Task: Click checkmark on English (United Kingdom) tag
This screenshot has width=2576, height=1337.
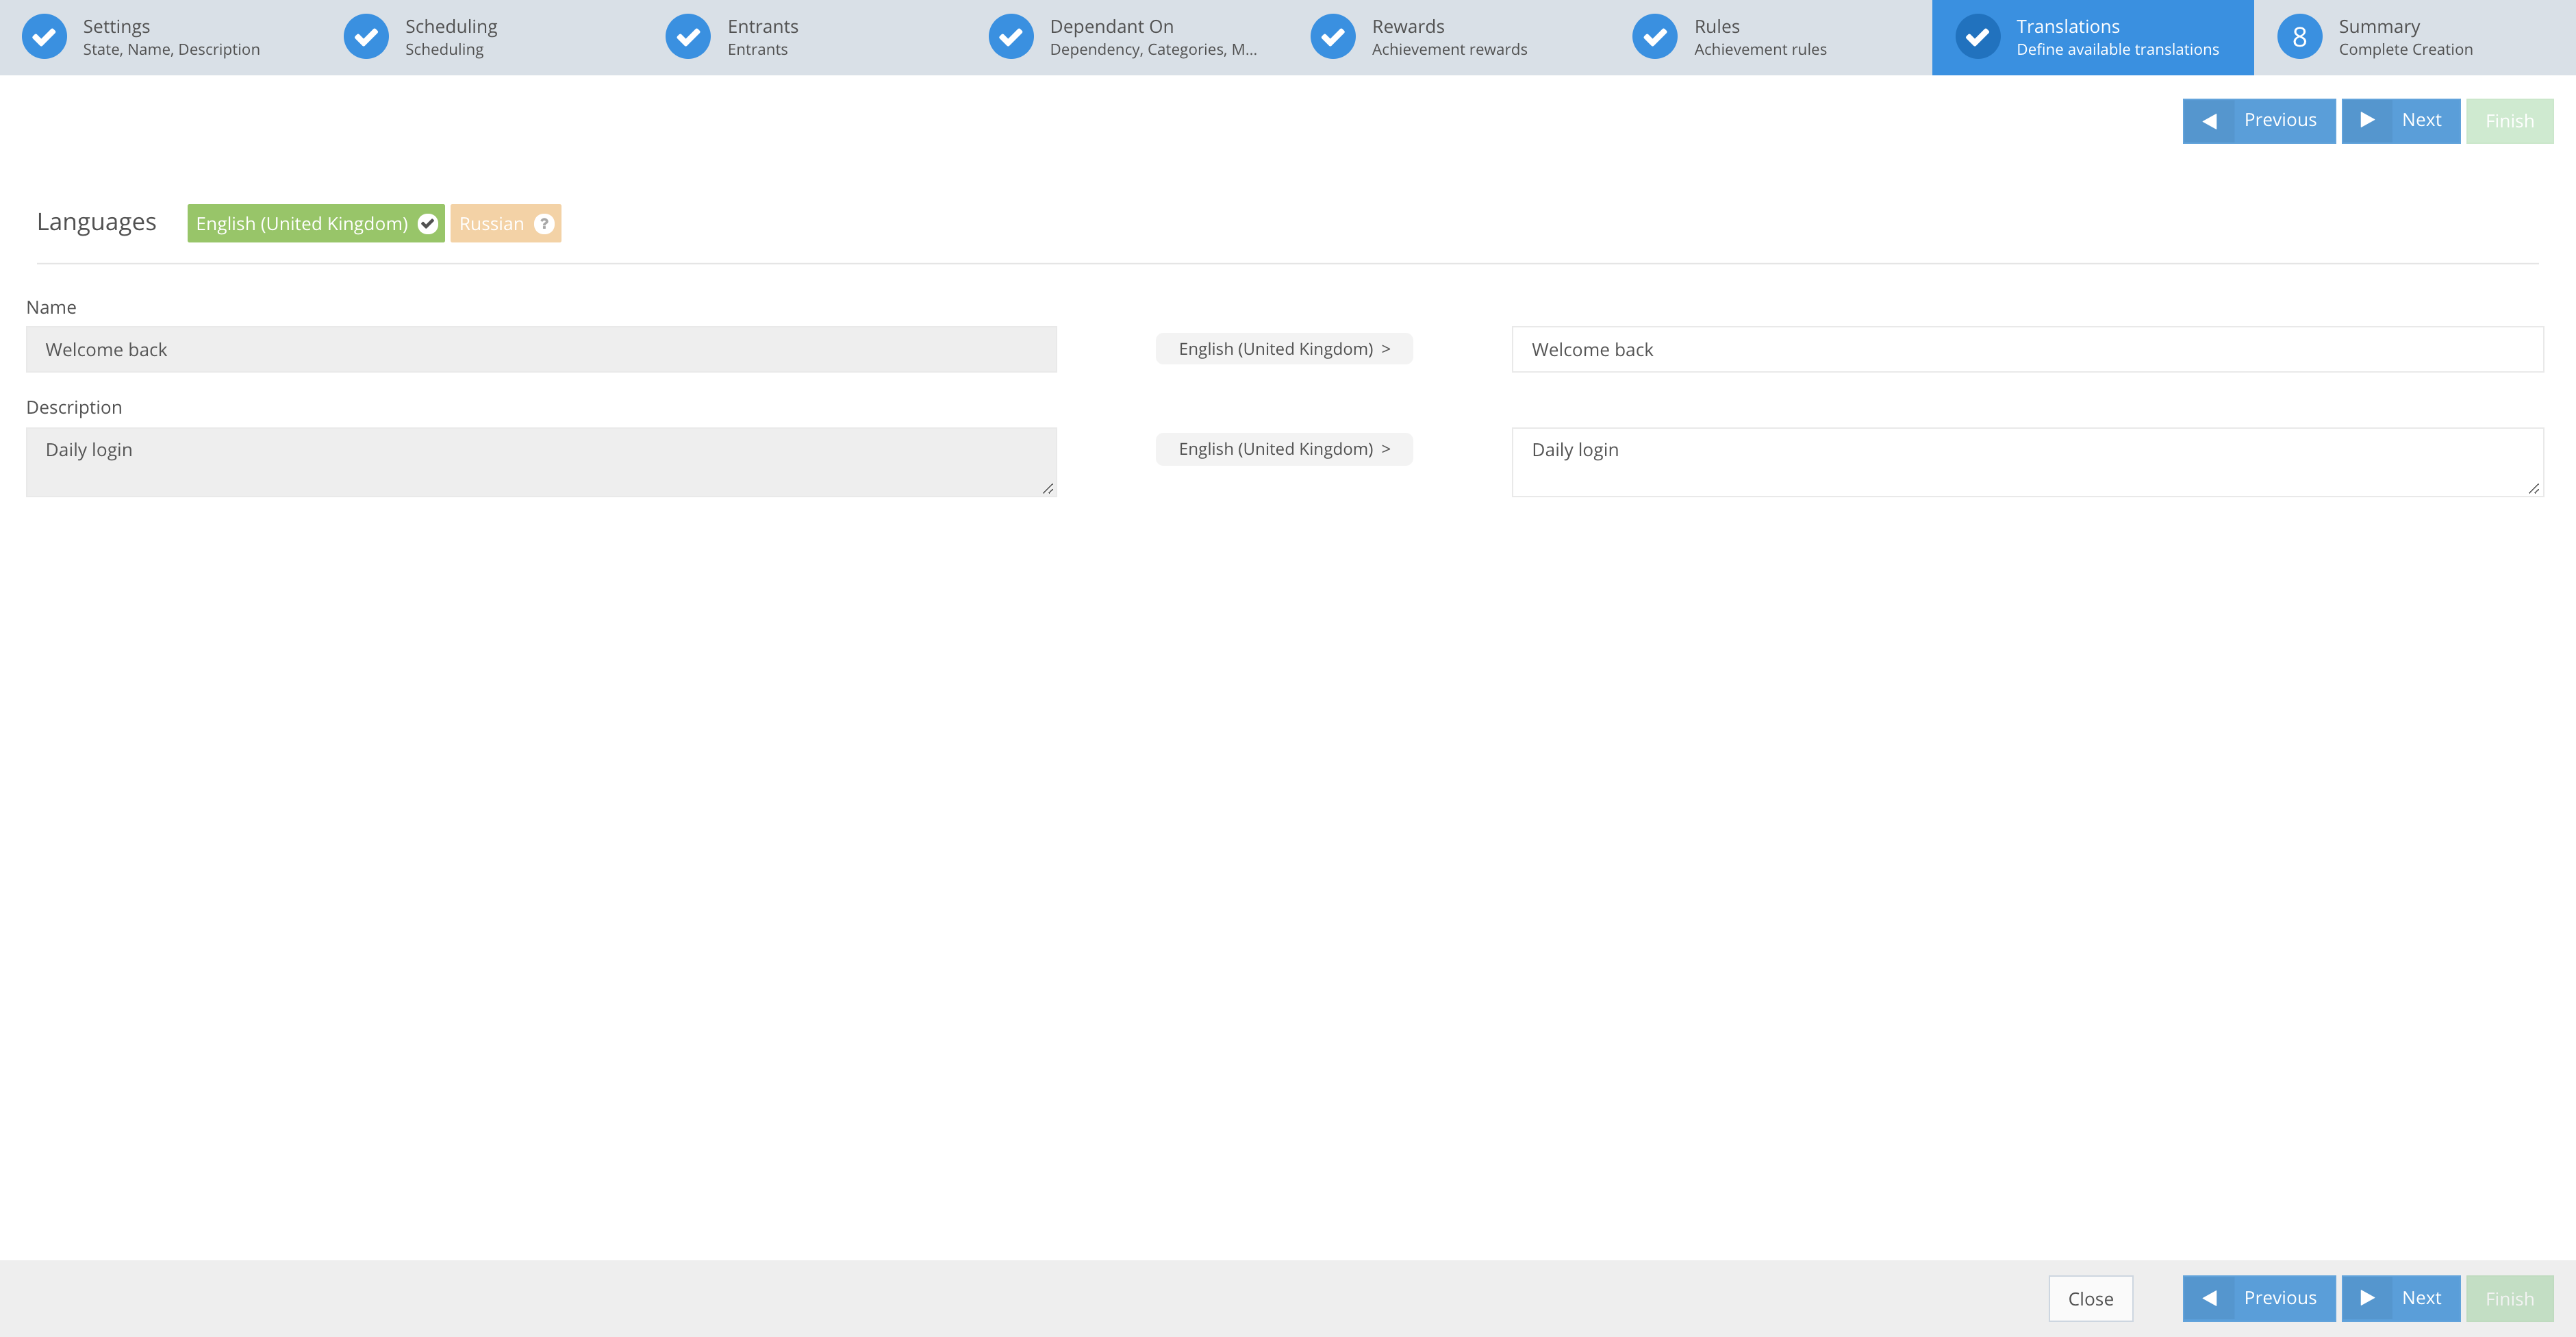Action: pos(428,224)
